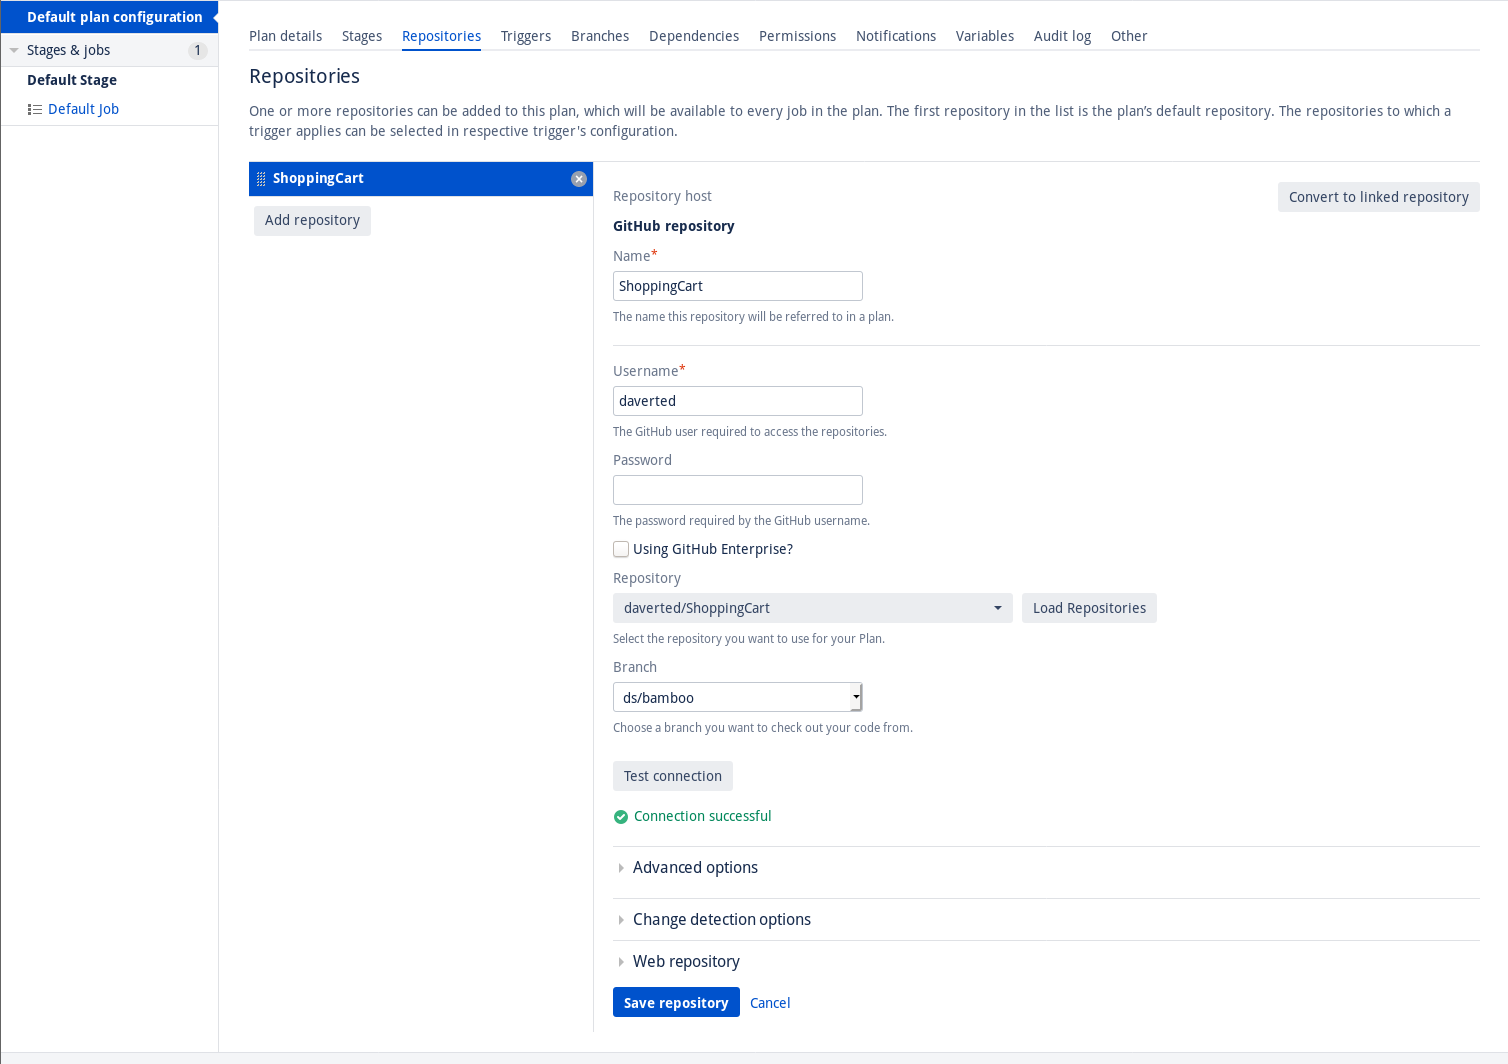Select Default plan configuration header
Image resolution: width=1508 pixels, height=1064 pixels.
pyautogui.click(x=110, y=17)
